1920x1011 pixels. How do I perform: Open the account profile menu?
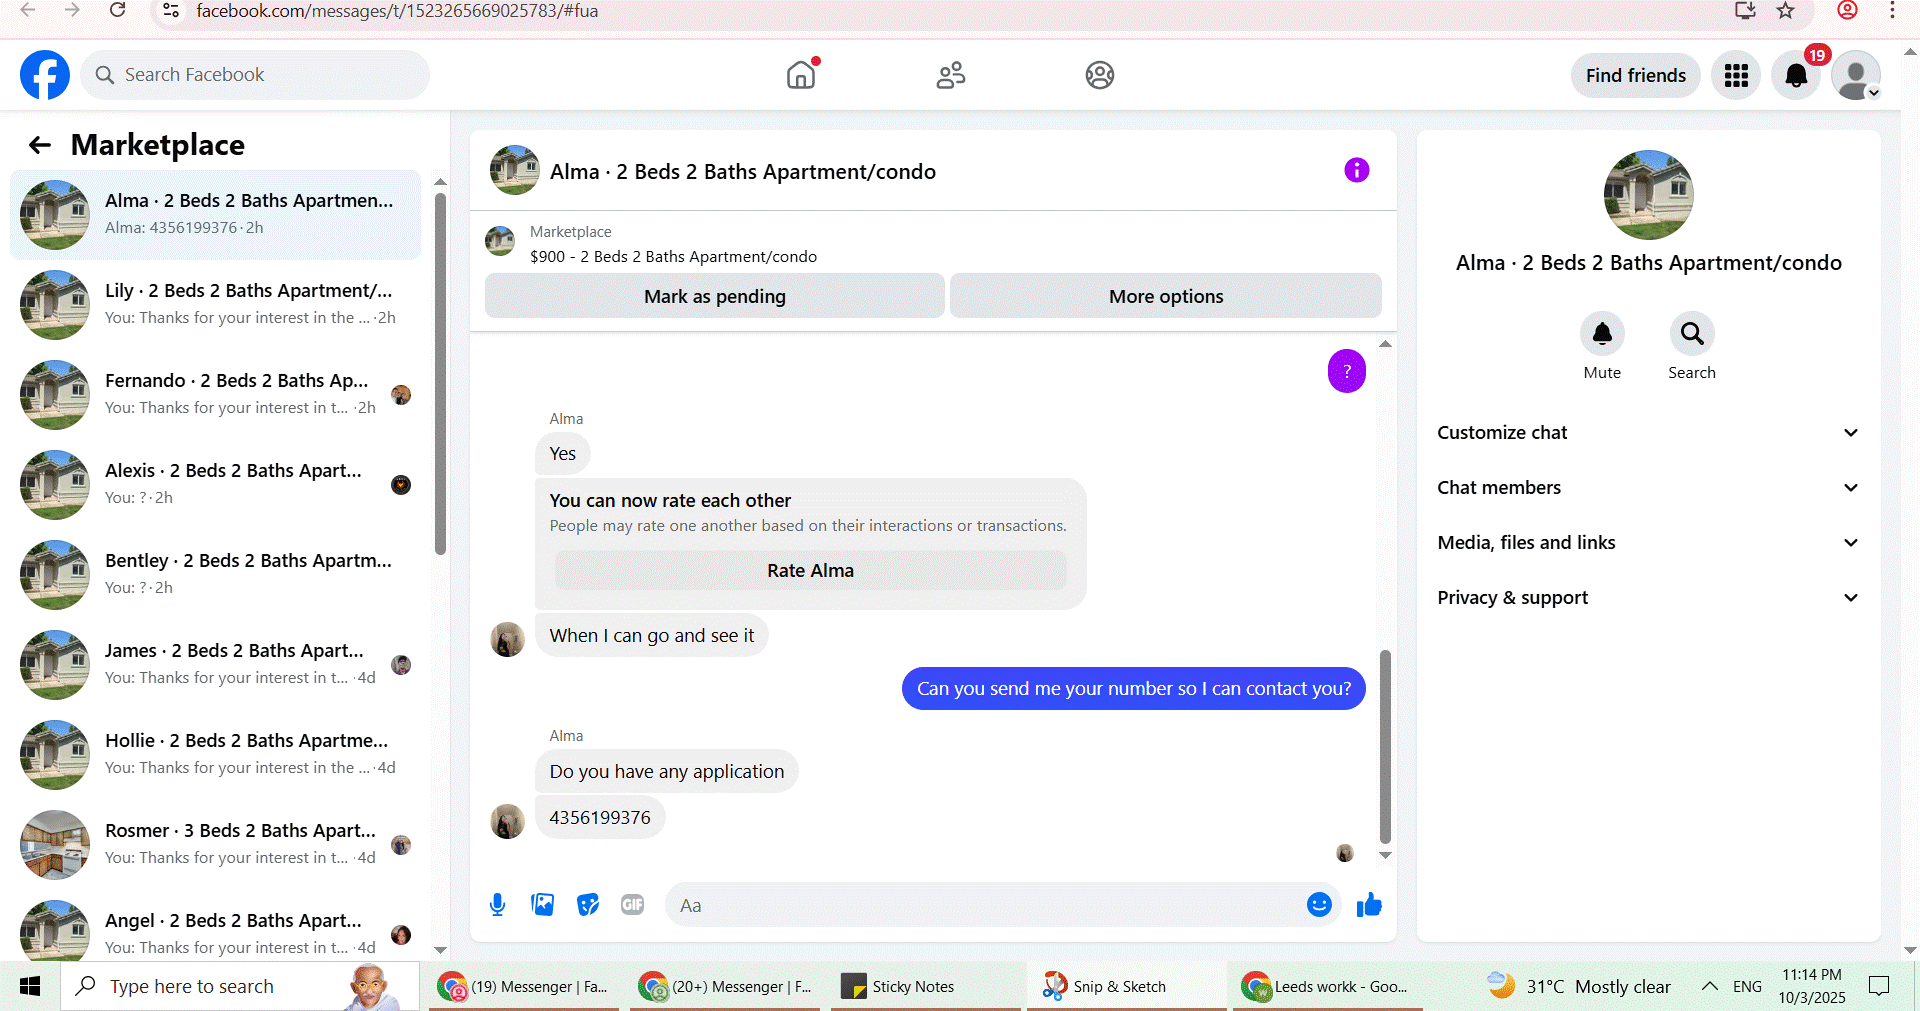point(1856,75)
